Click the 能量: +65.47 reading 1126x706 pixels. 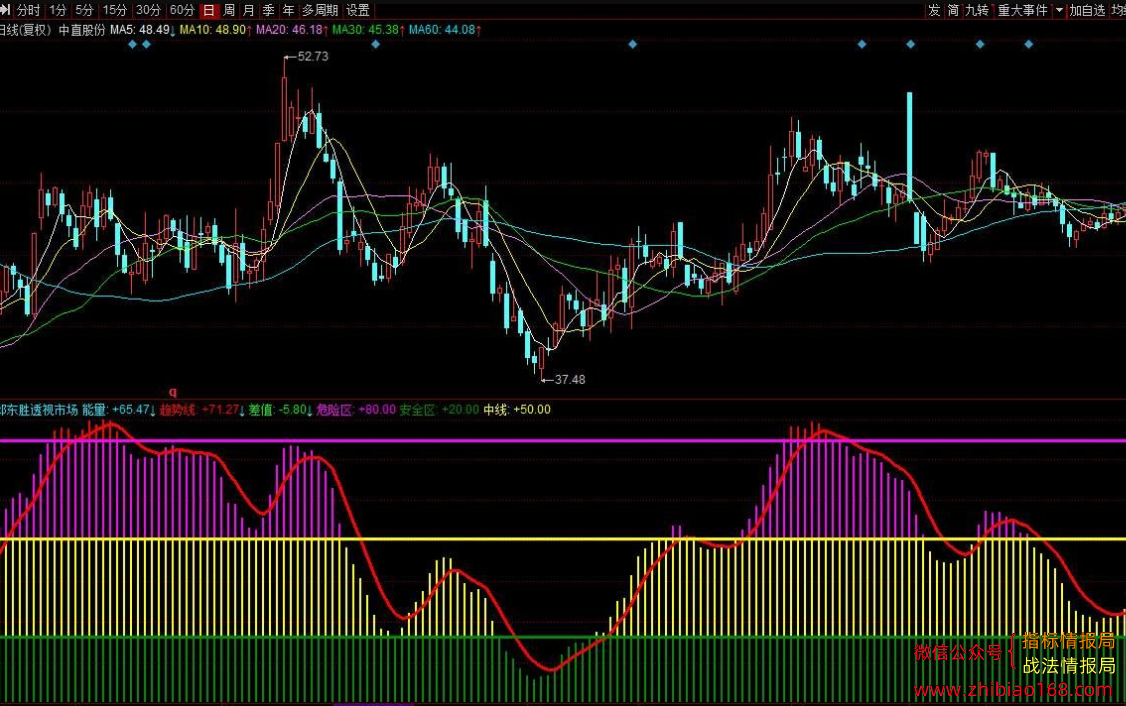pos(118,409)
